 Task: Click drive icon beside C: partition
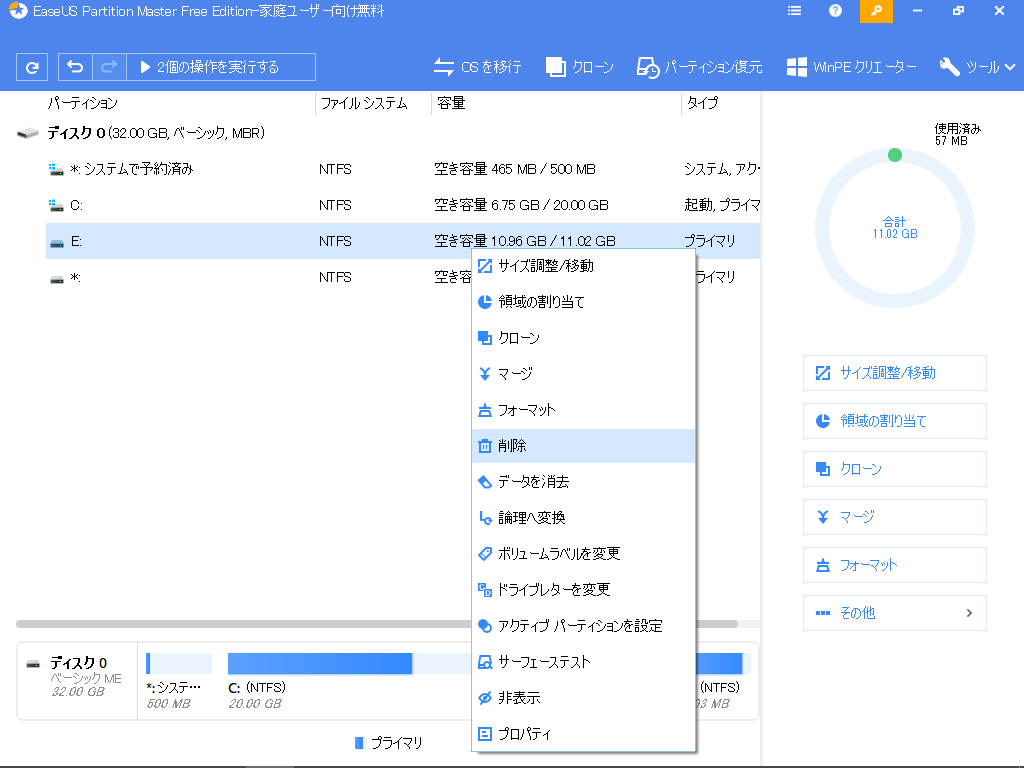tap(57, 206)
